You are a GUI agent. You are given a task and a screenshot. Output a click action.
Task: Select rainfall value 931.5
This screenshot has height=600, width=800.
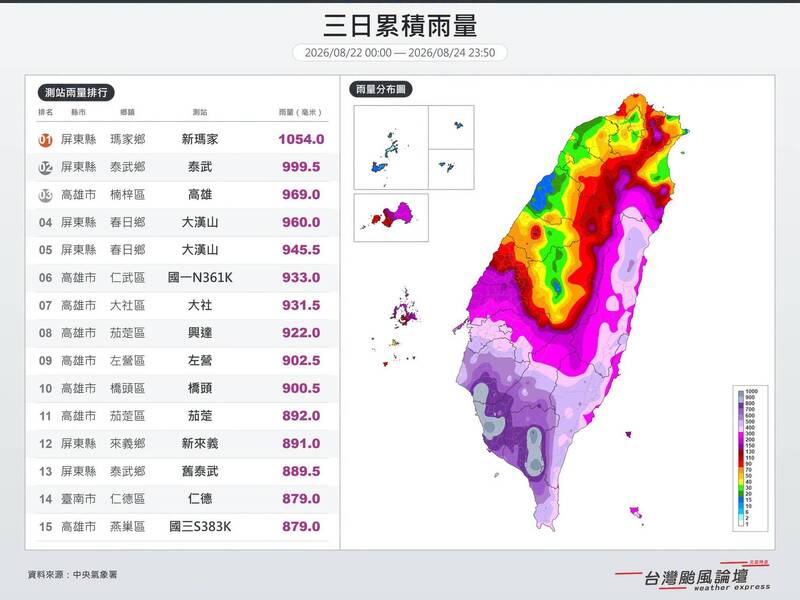pos(301,305)
